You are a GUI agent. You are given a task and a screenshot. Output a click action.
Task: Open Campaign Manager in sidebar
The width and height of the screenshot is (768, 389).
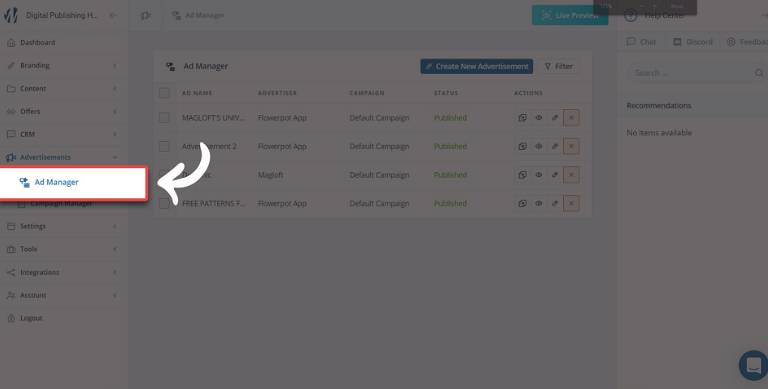[61, 204]
